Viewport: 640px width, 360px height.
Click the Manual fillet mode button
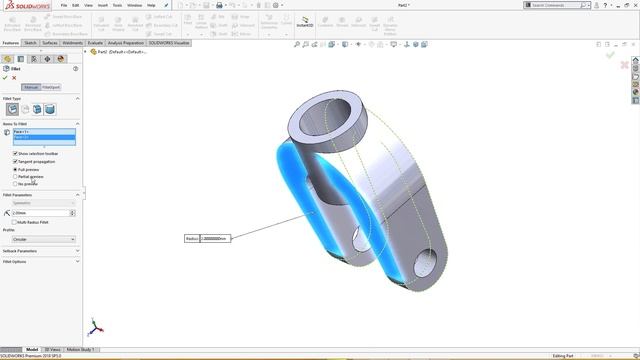coord(31,87)
